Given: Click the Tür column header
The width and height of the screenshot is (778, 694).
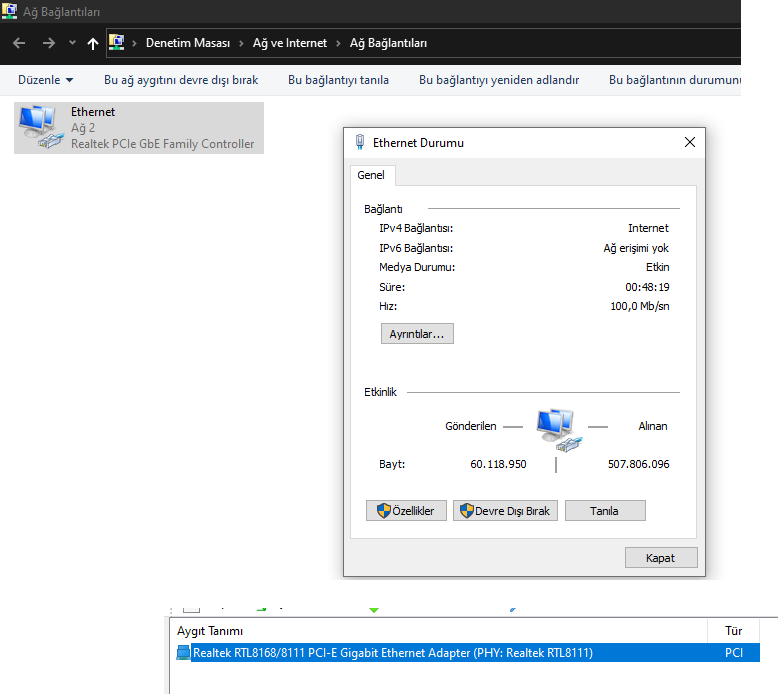Looking at the screenshot, I should pos(733,631).
